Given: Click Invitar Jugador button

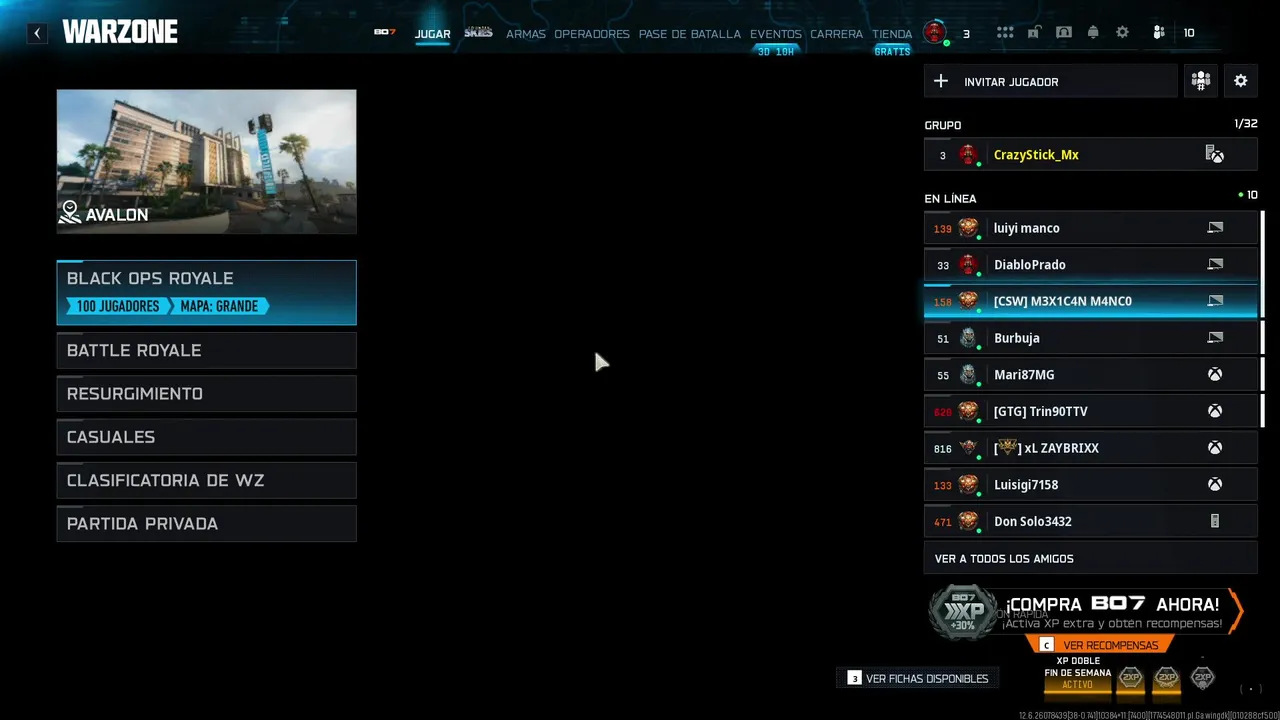Looking at the screenshot, I should click(1050, 81).
